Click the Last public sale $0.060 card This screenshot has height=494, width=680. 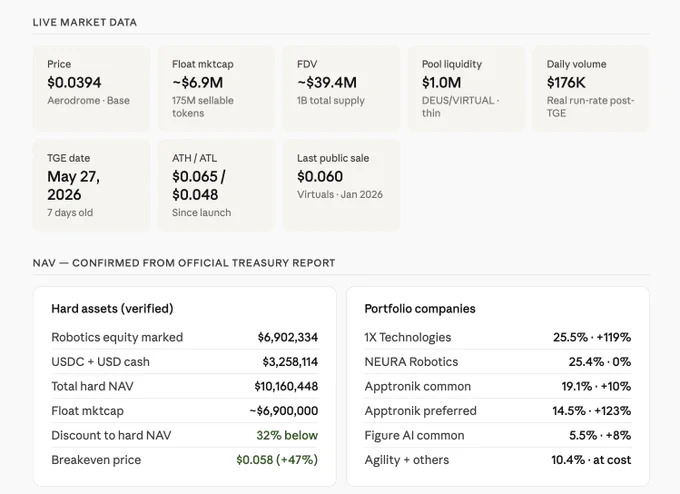pos(341,185)
